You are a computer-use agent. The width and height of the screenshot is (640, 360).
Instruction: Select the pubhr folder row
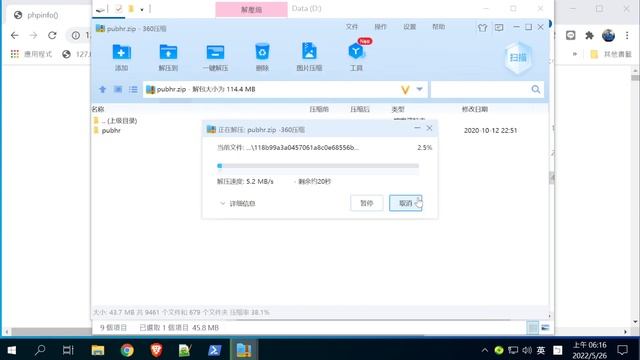pos(320,131)
